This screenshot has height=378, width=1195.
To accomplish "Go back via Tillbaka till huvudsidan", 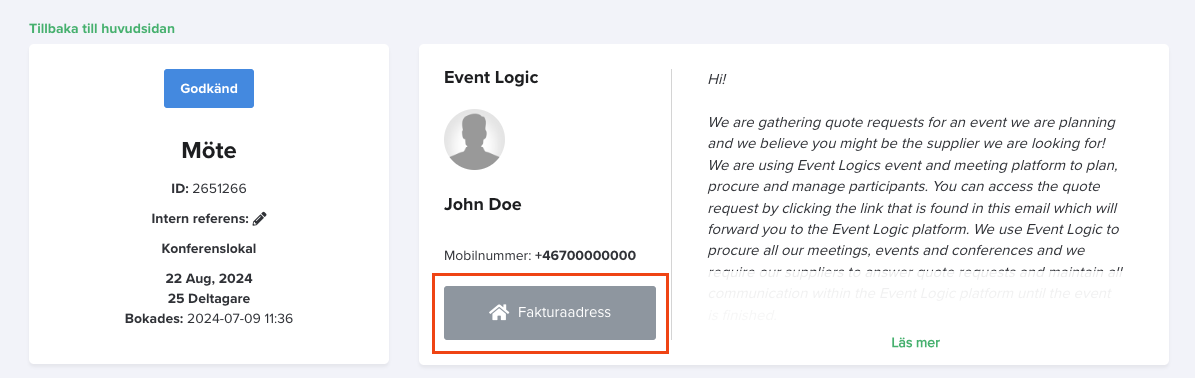I will pyautogui.click(x=102, y=28).
